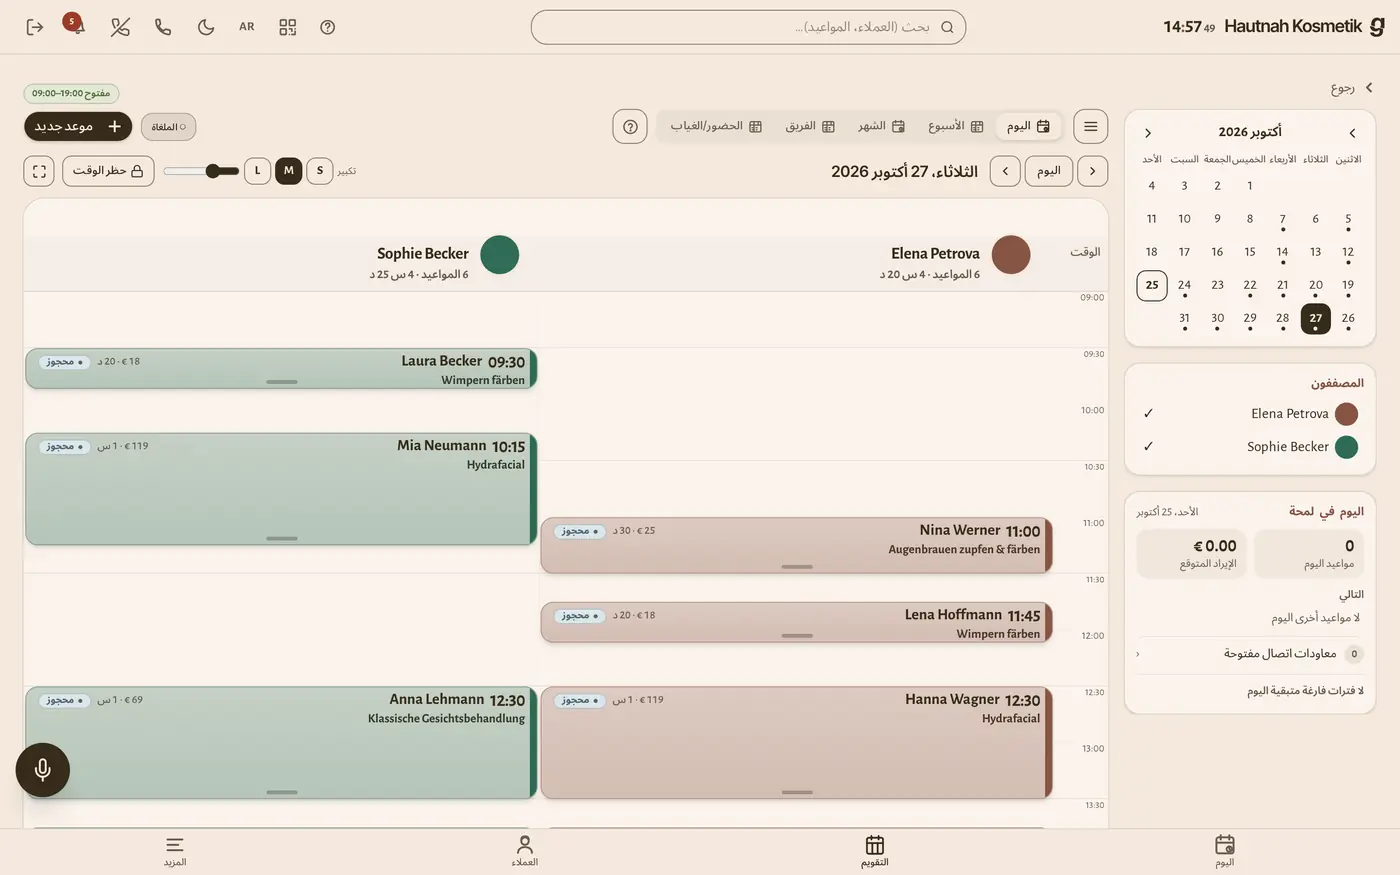Click the help icon next to الحضور/الغياب tab
The height and width of the screenshot is (875, 1400).
pyautogui.click(x=630, y=127)
